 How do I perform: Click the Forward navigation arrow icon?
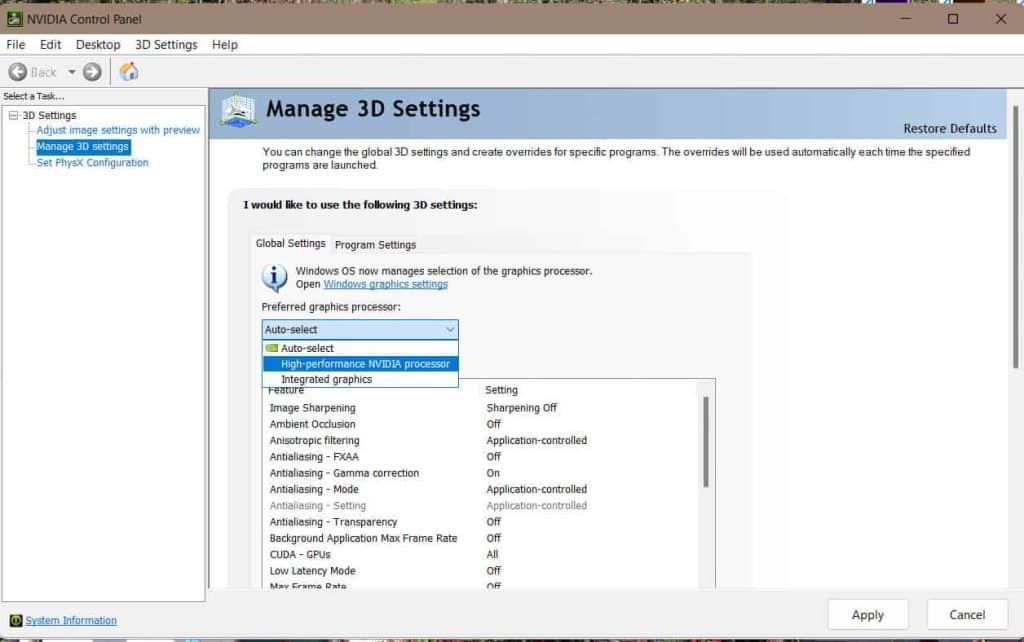pyautogui.click(x=90, y=71)
